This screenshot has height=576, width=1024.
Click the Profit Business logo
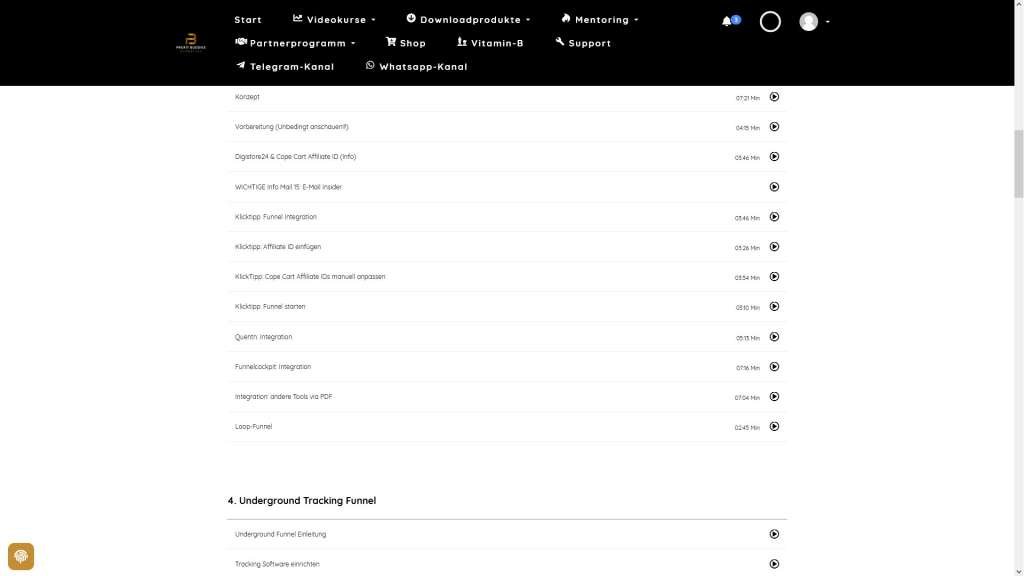[190, 43]
